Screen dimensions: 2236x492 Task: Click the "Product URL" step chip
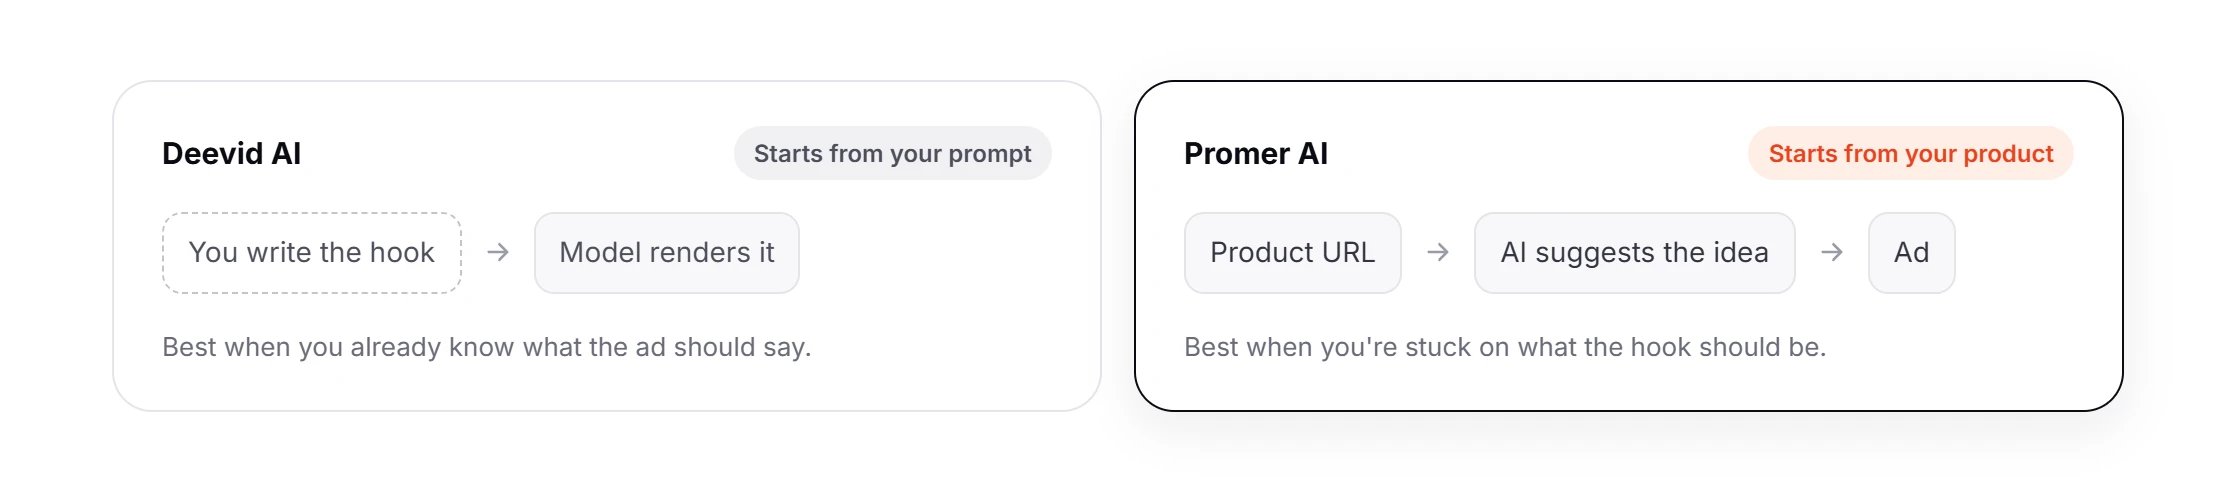pos(1293,253)
